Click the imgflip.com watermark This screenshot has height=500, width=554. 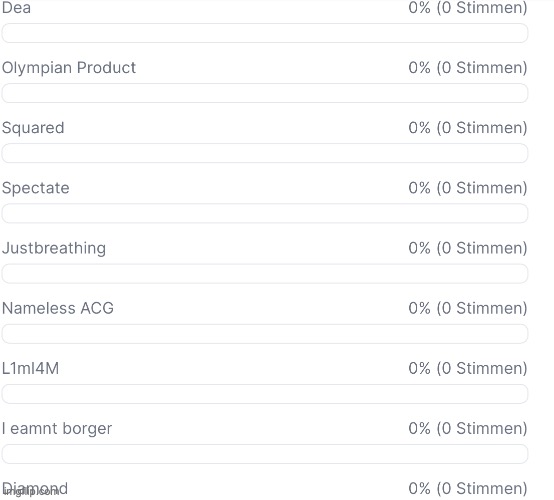[31, 491]
